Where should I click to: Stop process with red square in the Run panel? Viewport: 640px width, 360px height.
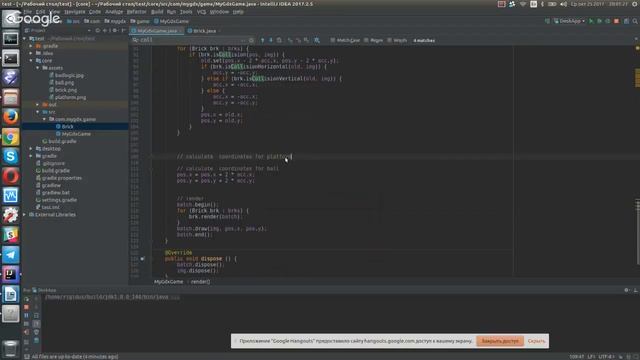click(x=27, y=307)
